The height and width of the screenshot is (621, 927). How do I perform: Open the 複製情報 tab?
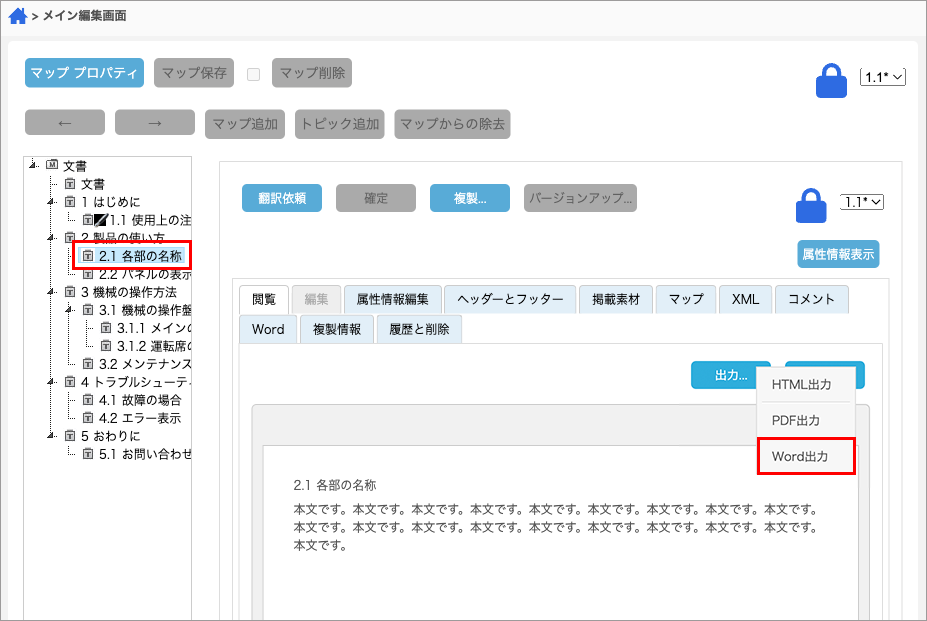point(337,329)
